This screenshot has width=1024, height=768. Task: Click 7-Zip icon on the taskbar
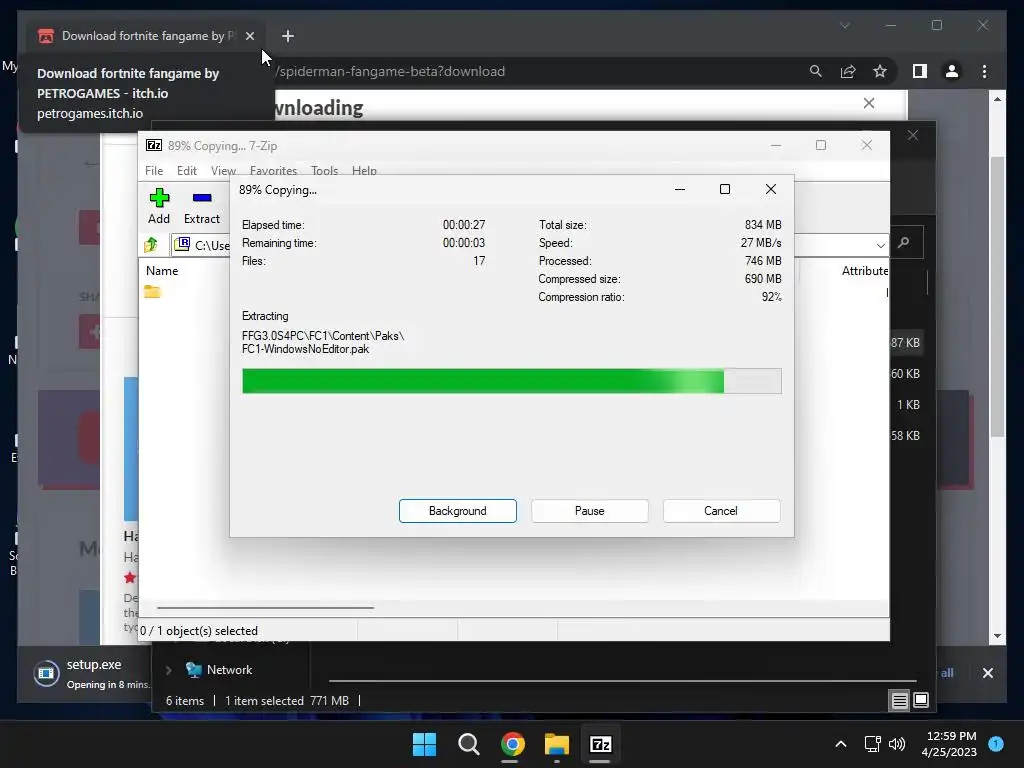tap(601, 744)
